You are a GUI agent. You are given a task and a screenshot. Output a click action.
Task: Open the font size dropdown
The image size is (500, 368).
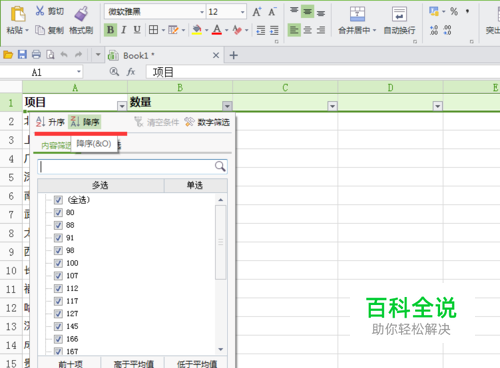point(242,12)
